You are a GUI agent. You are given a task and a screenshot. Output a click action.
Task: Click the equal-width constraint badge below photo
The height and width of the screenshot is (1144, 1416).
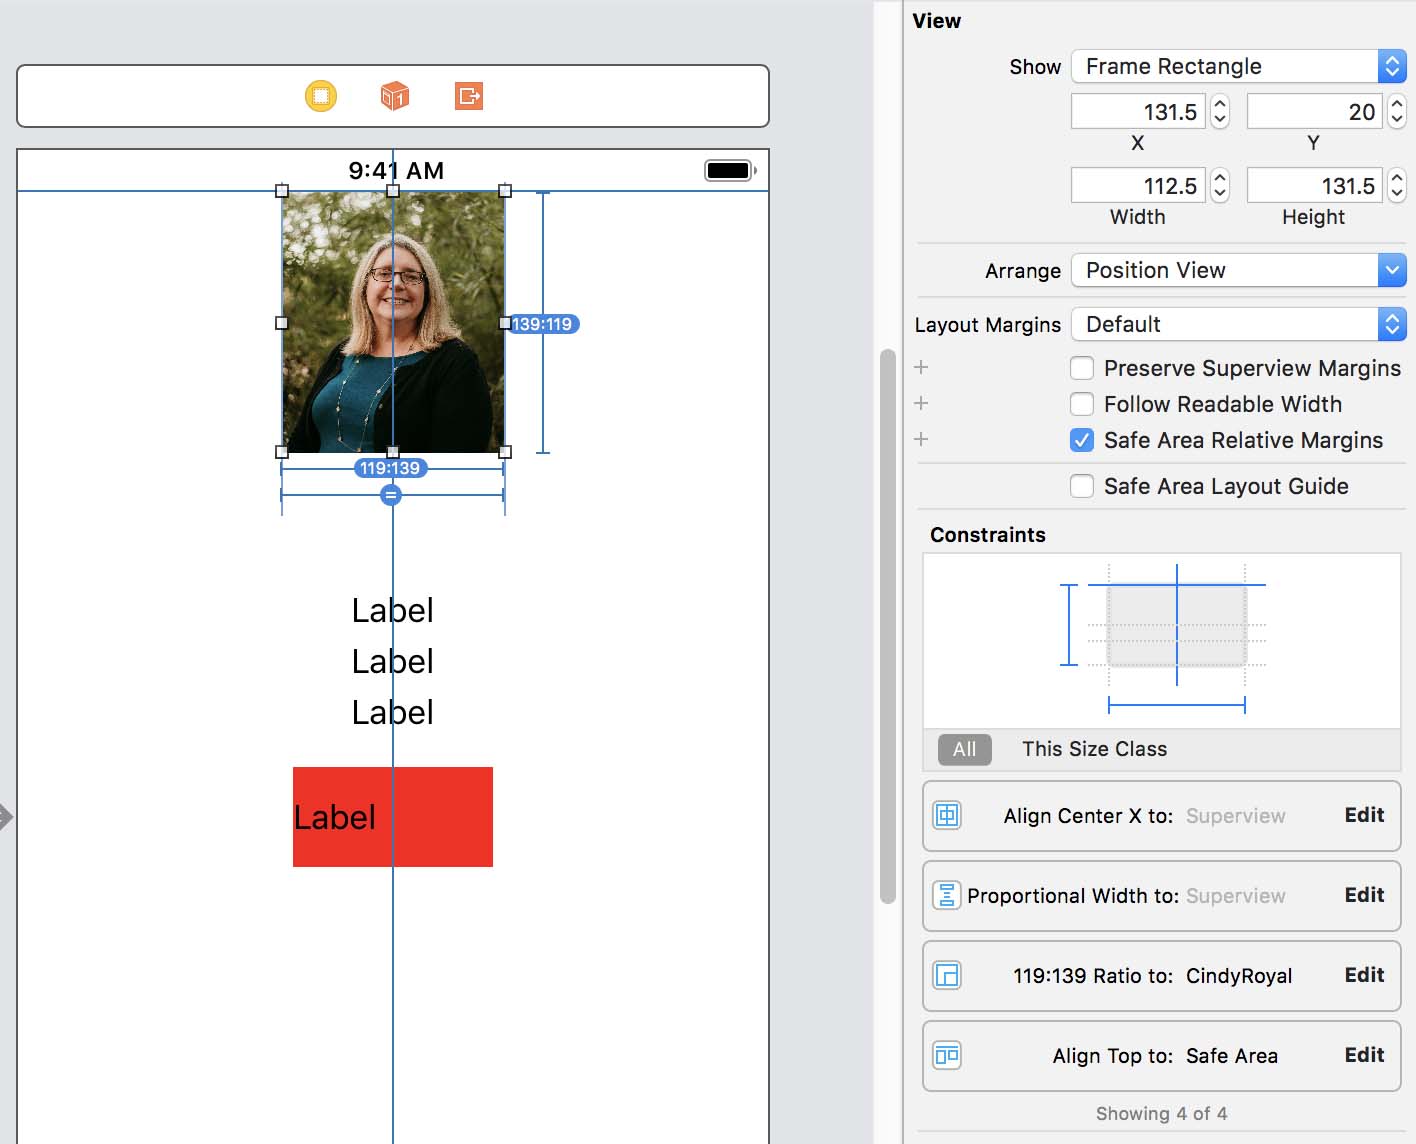click(391, 495)
